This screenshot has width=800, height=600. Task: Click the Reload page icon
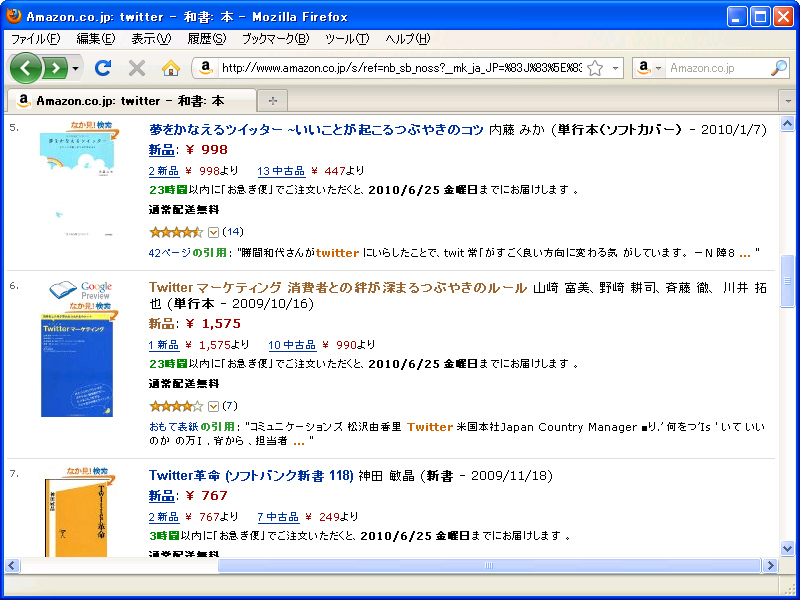pyautogui.click(x=103, y=69)
